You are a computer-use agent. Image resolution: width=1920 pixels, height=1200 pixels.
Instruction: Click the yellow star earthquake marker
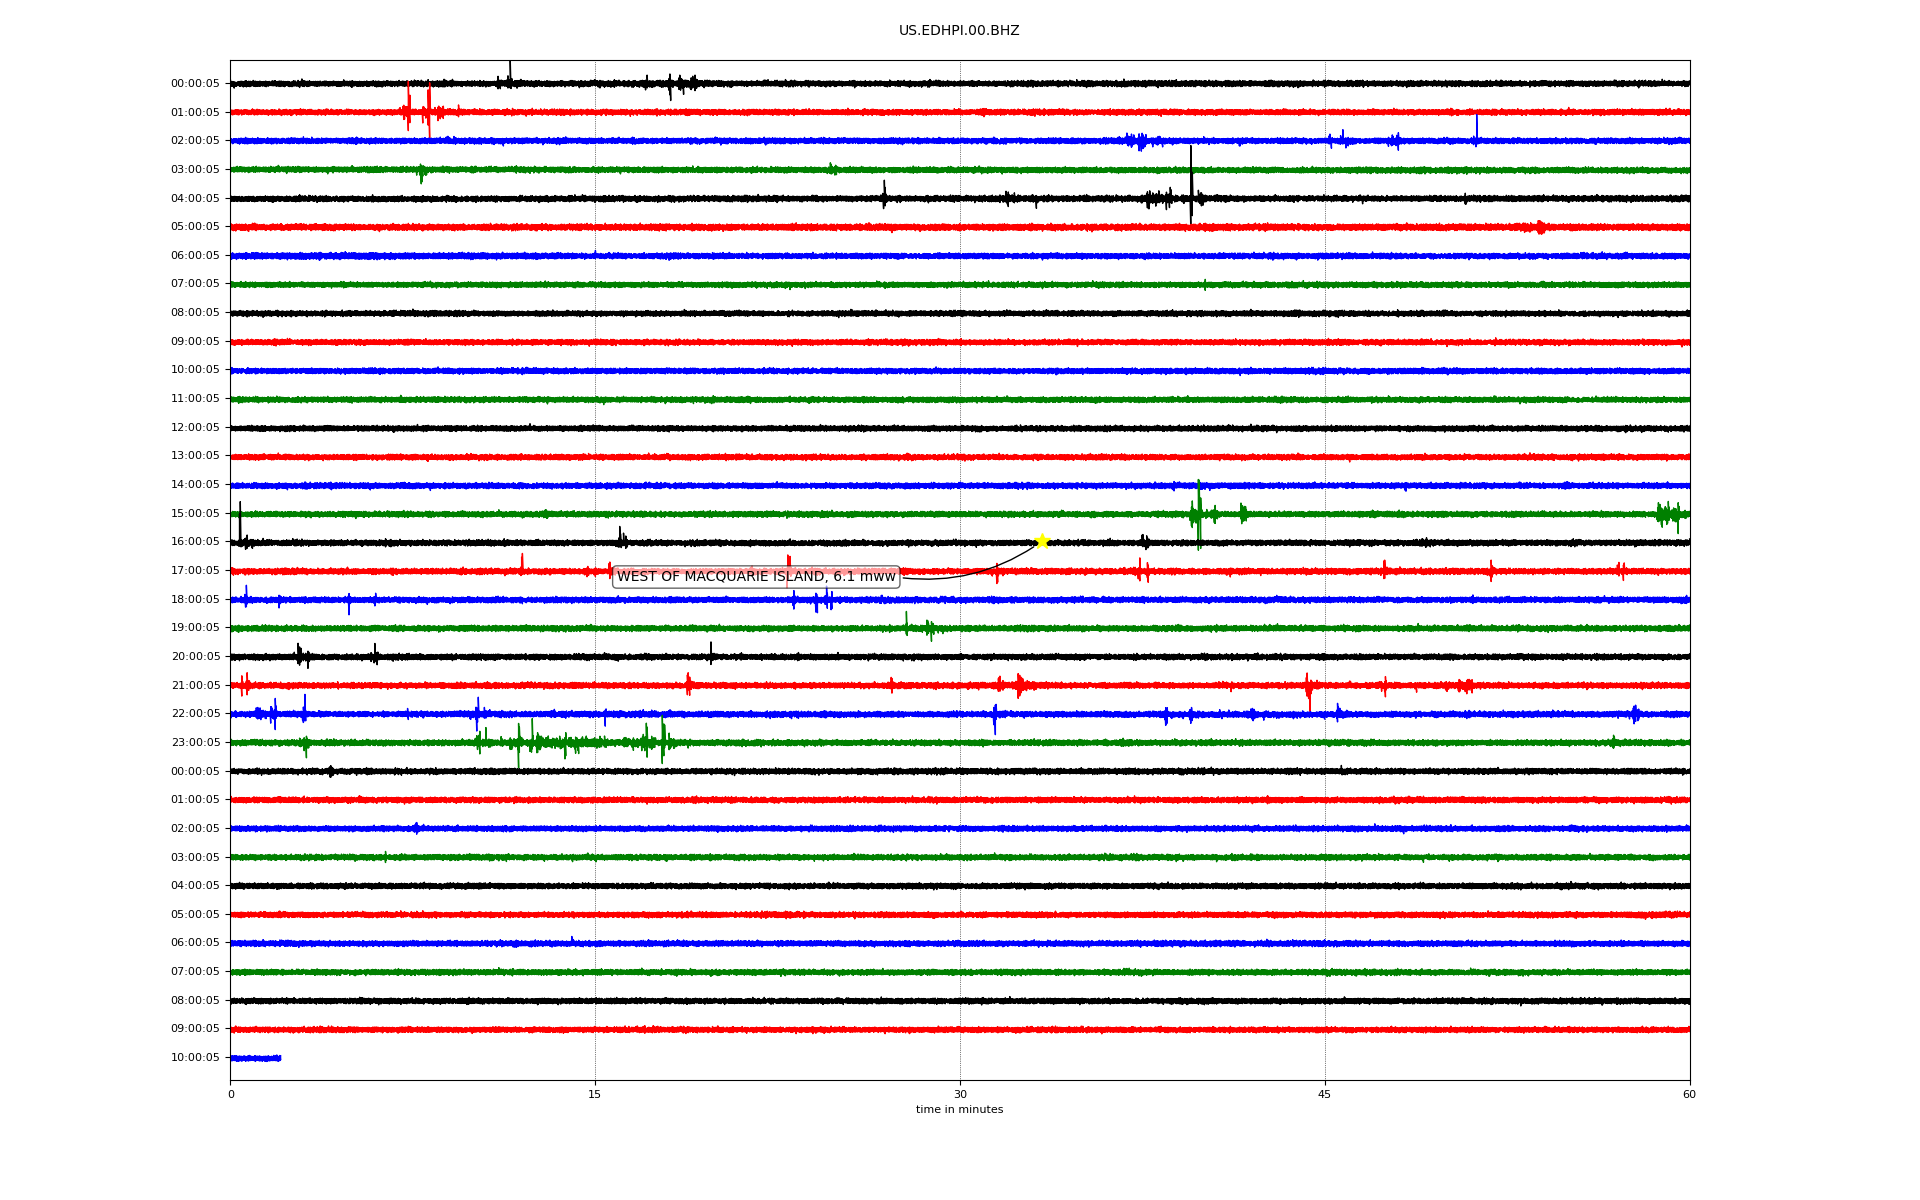1042,542
